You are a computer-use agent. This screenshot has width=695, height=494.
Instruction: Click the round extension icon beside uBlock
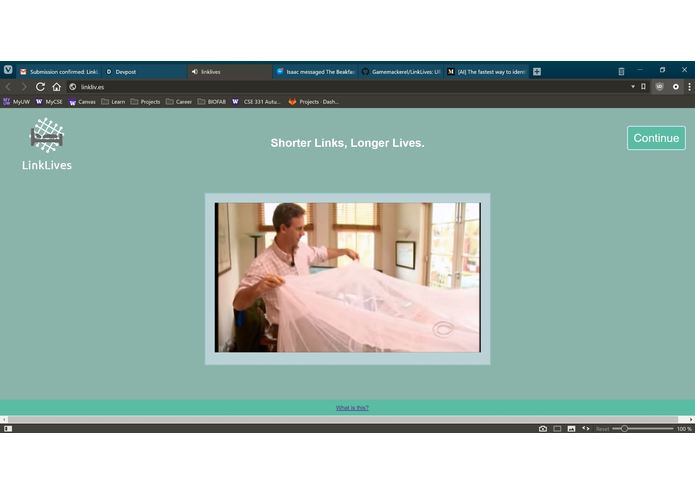click(x=675, y=87)
